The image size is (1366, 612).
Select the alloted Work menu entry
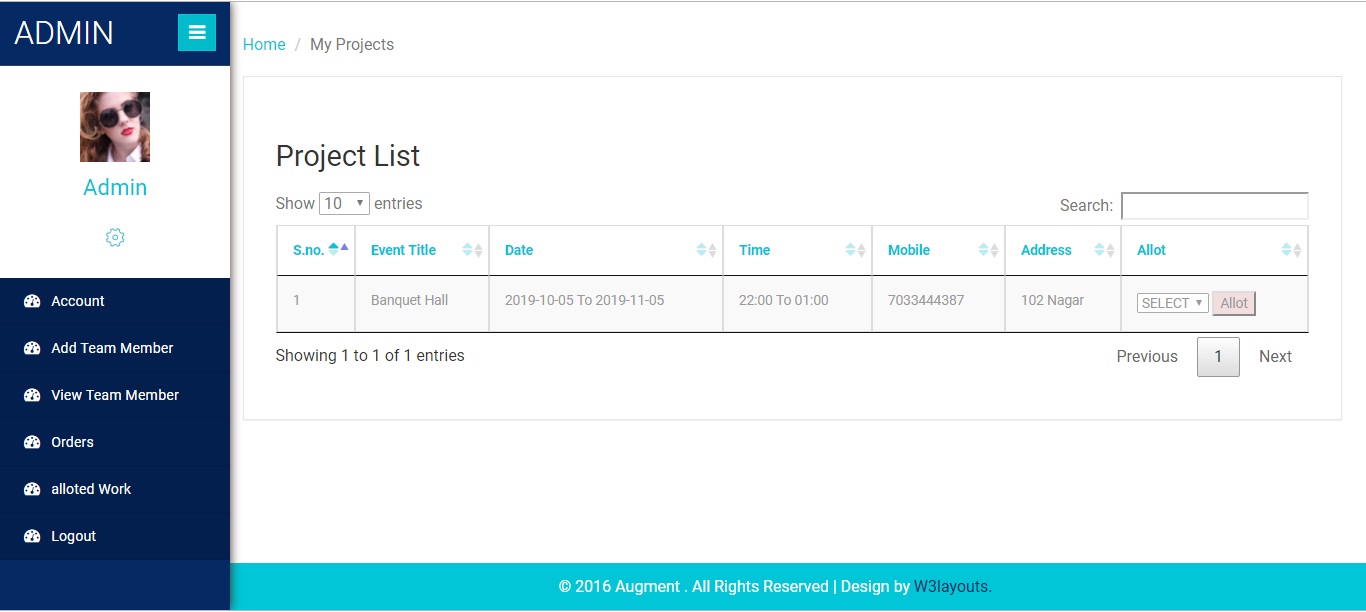(91, 489)
